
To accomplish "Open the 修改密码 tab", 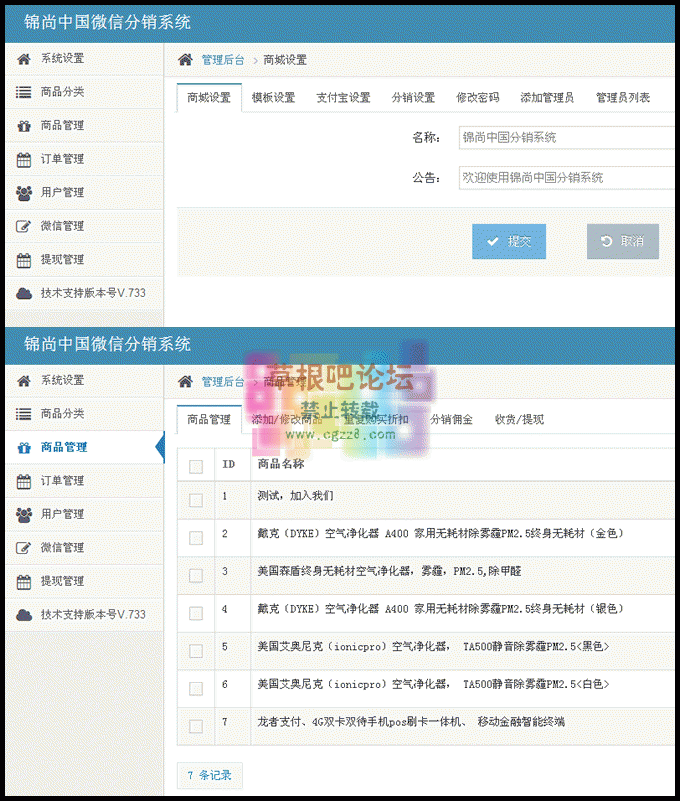I will point(478,98).
